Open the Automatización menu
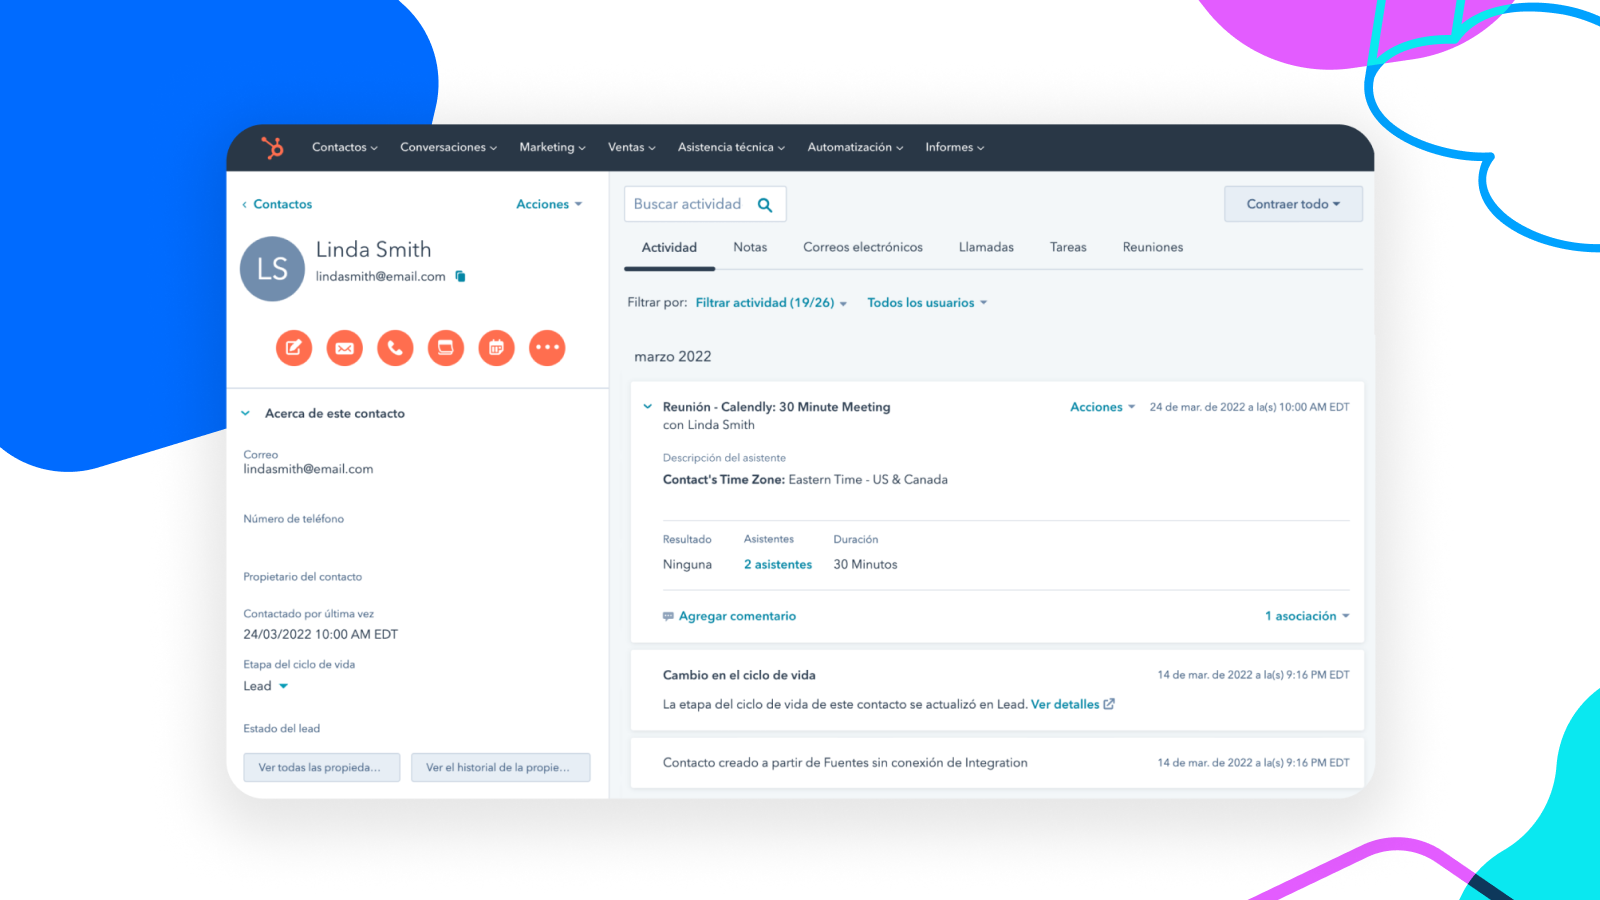1600x900 pixels. coord(854,146)
